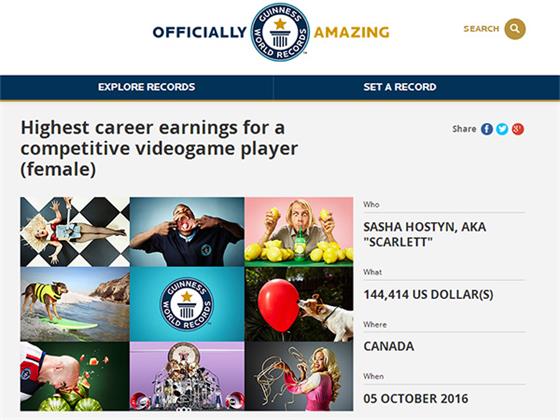Image resolution: width=560 pixels, height=420 pixels.
Task: Click the gold search magnifier icon
Action: 515,29
